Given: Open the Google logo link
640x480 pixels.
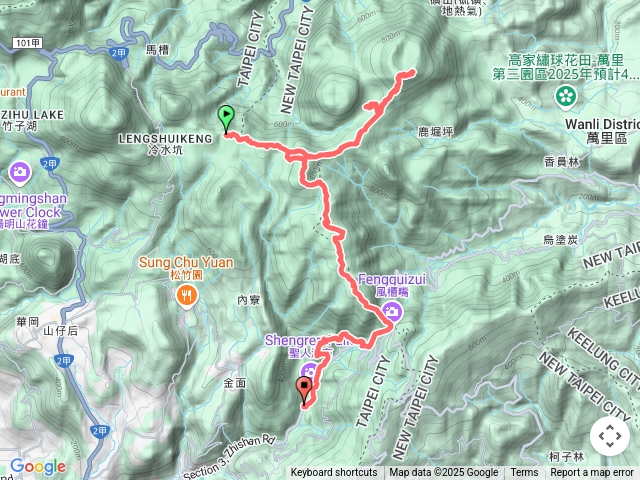Looking at the screenshot, I should 38,467.
